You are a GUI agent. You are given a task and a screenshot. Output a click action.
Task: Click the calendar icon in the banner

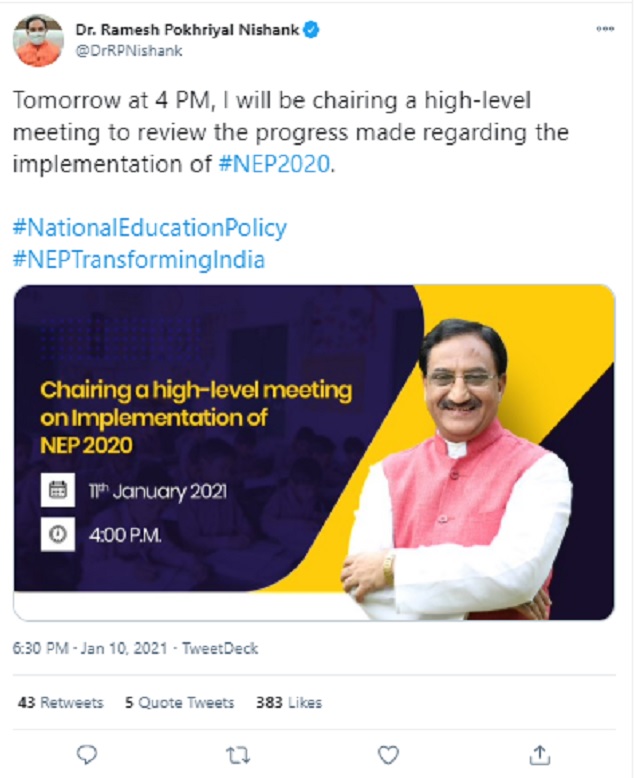coord(58,491)
